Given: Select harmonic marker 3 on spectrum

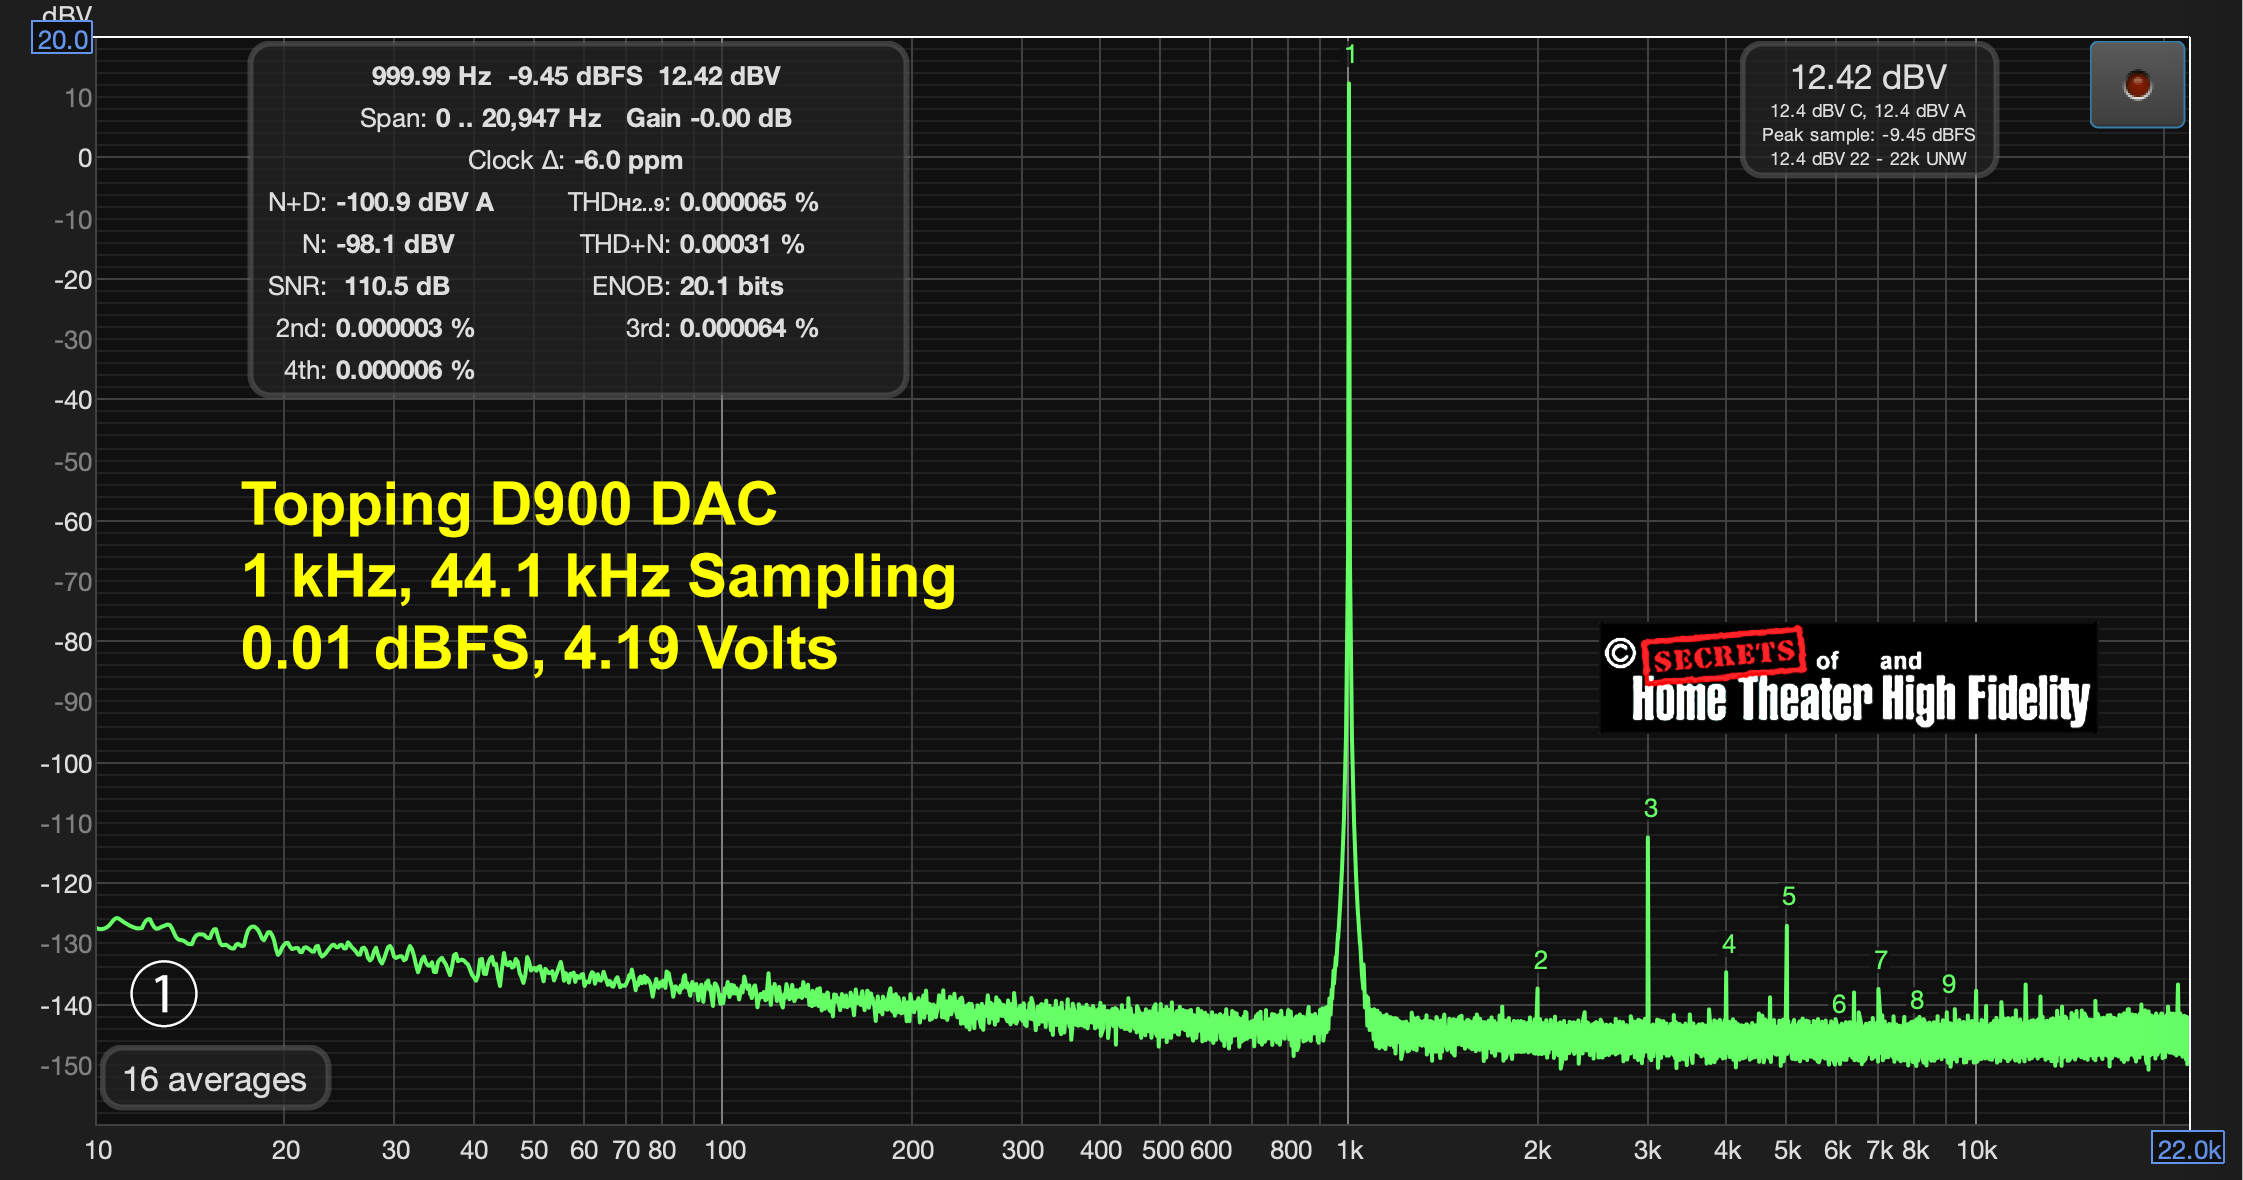Looking at the screenshot, I should [x=1650, y=808].
